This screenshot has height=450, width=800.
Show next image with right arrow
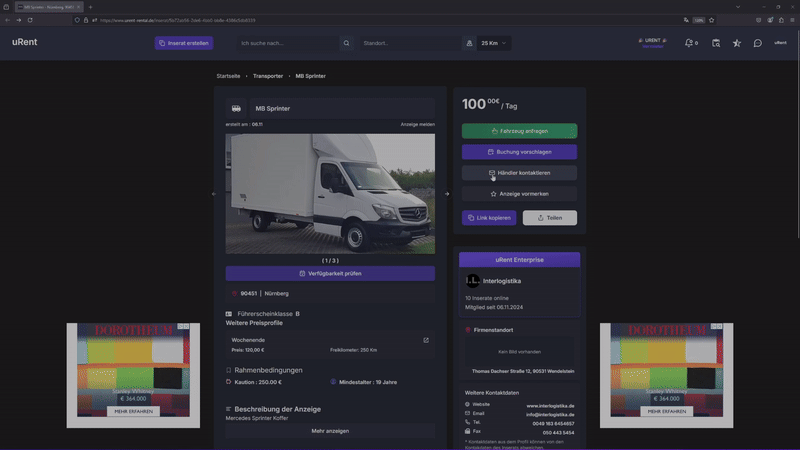click(447, 194)
